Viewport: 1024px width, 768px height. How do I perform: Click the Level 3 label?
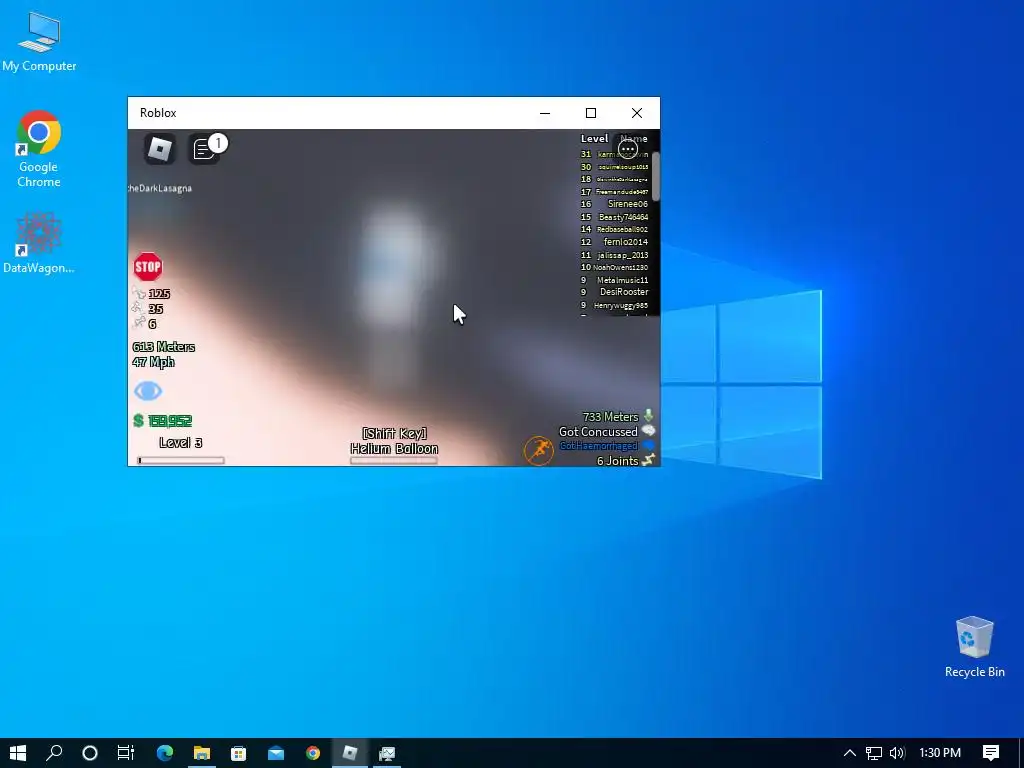(x=181, y=443)
